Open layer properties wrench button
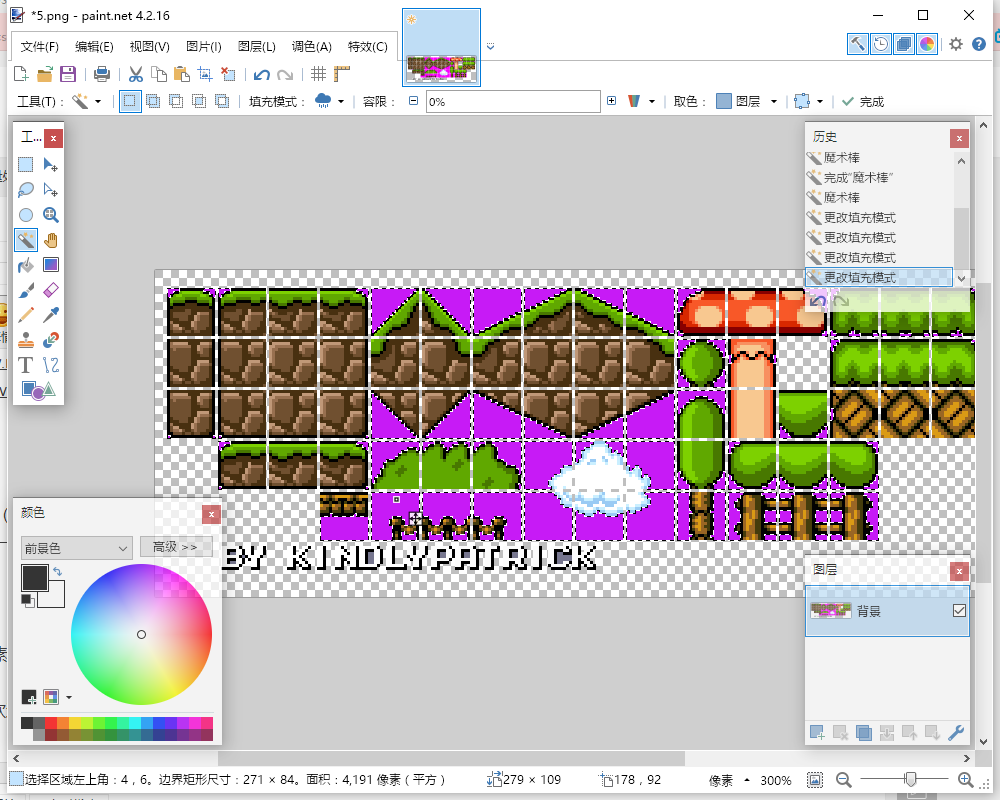1000x800 pixels. pos(955,733)
